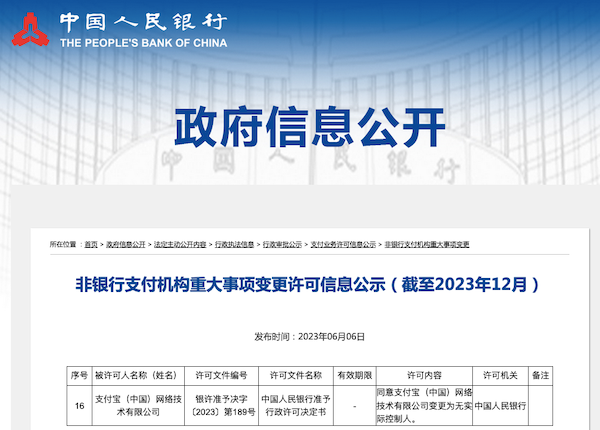The height and width of the screenshot is (430, 600).
Task: Navigate to 行政审批公示 breadcrumb link
Action: [x=282, y=244]
